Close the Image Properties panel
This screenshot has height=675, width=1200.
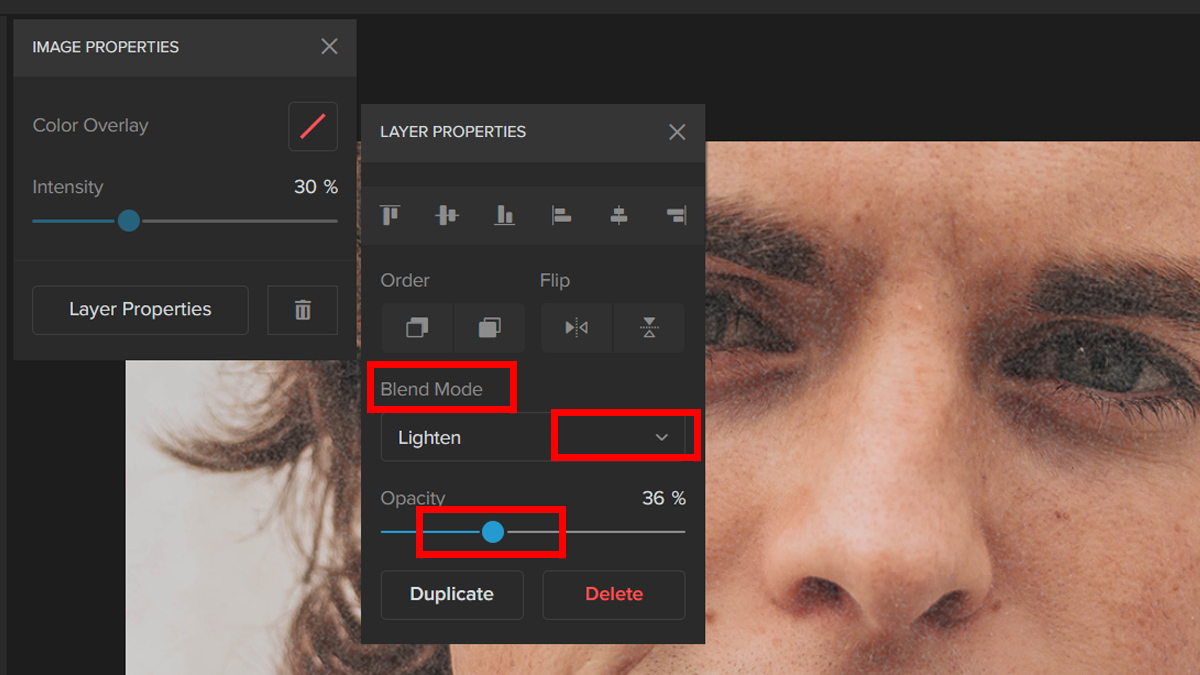[x=329, y=47]
